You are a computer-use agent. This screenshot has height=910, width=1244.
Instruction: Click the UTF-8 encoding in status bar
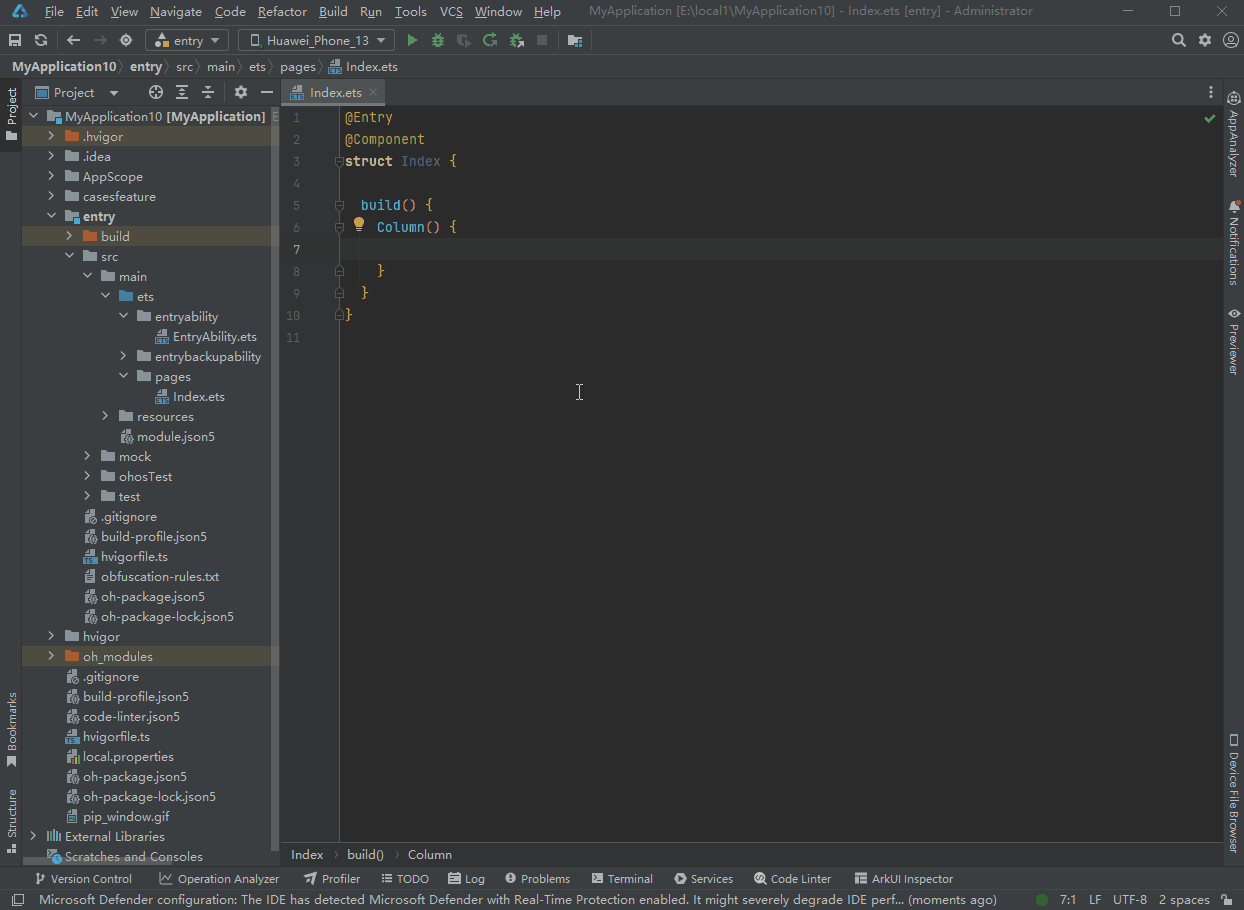(x=1130, y=900)
